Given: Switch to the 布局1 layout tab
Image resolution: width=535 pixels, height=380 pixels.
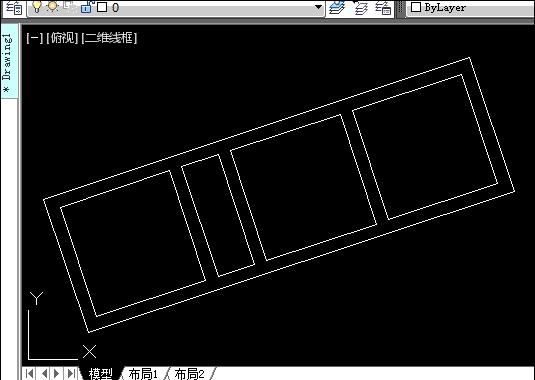Looking at the screenshot, I should click(143, 374).
